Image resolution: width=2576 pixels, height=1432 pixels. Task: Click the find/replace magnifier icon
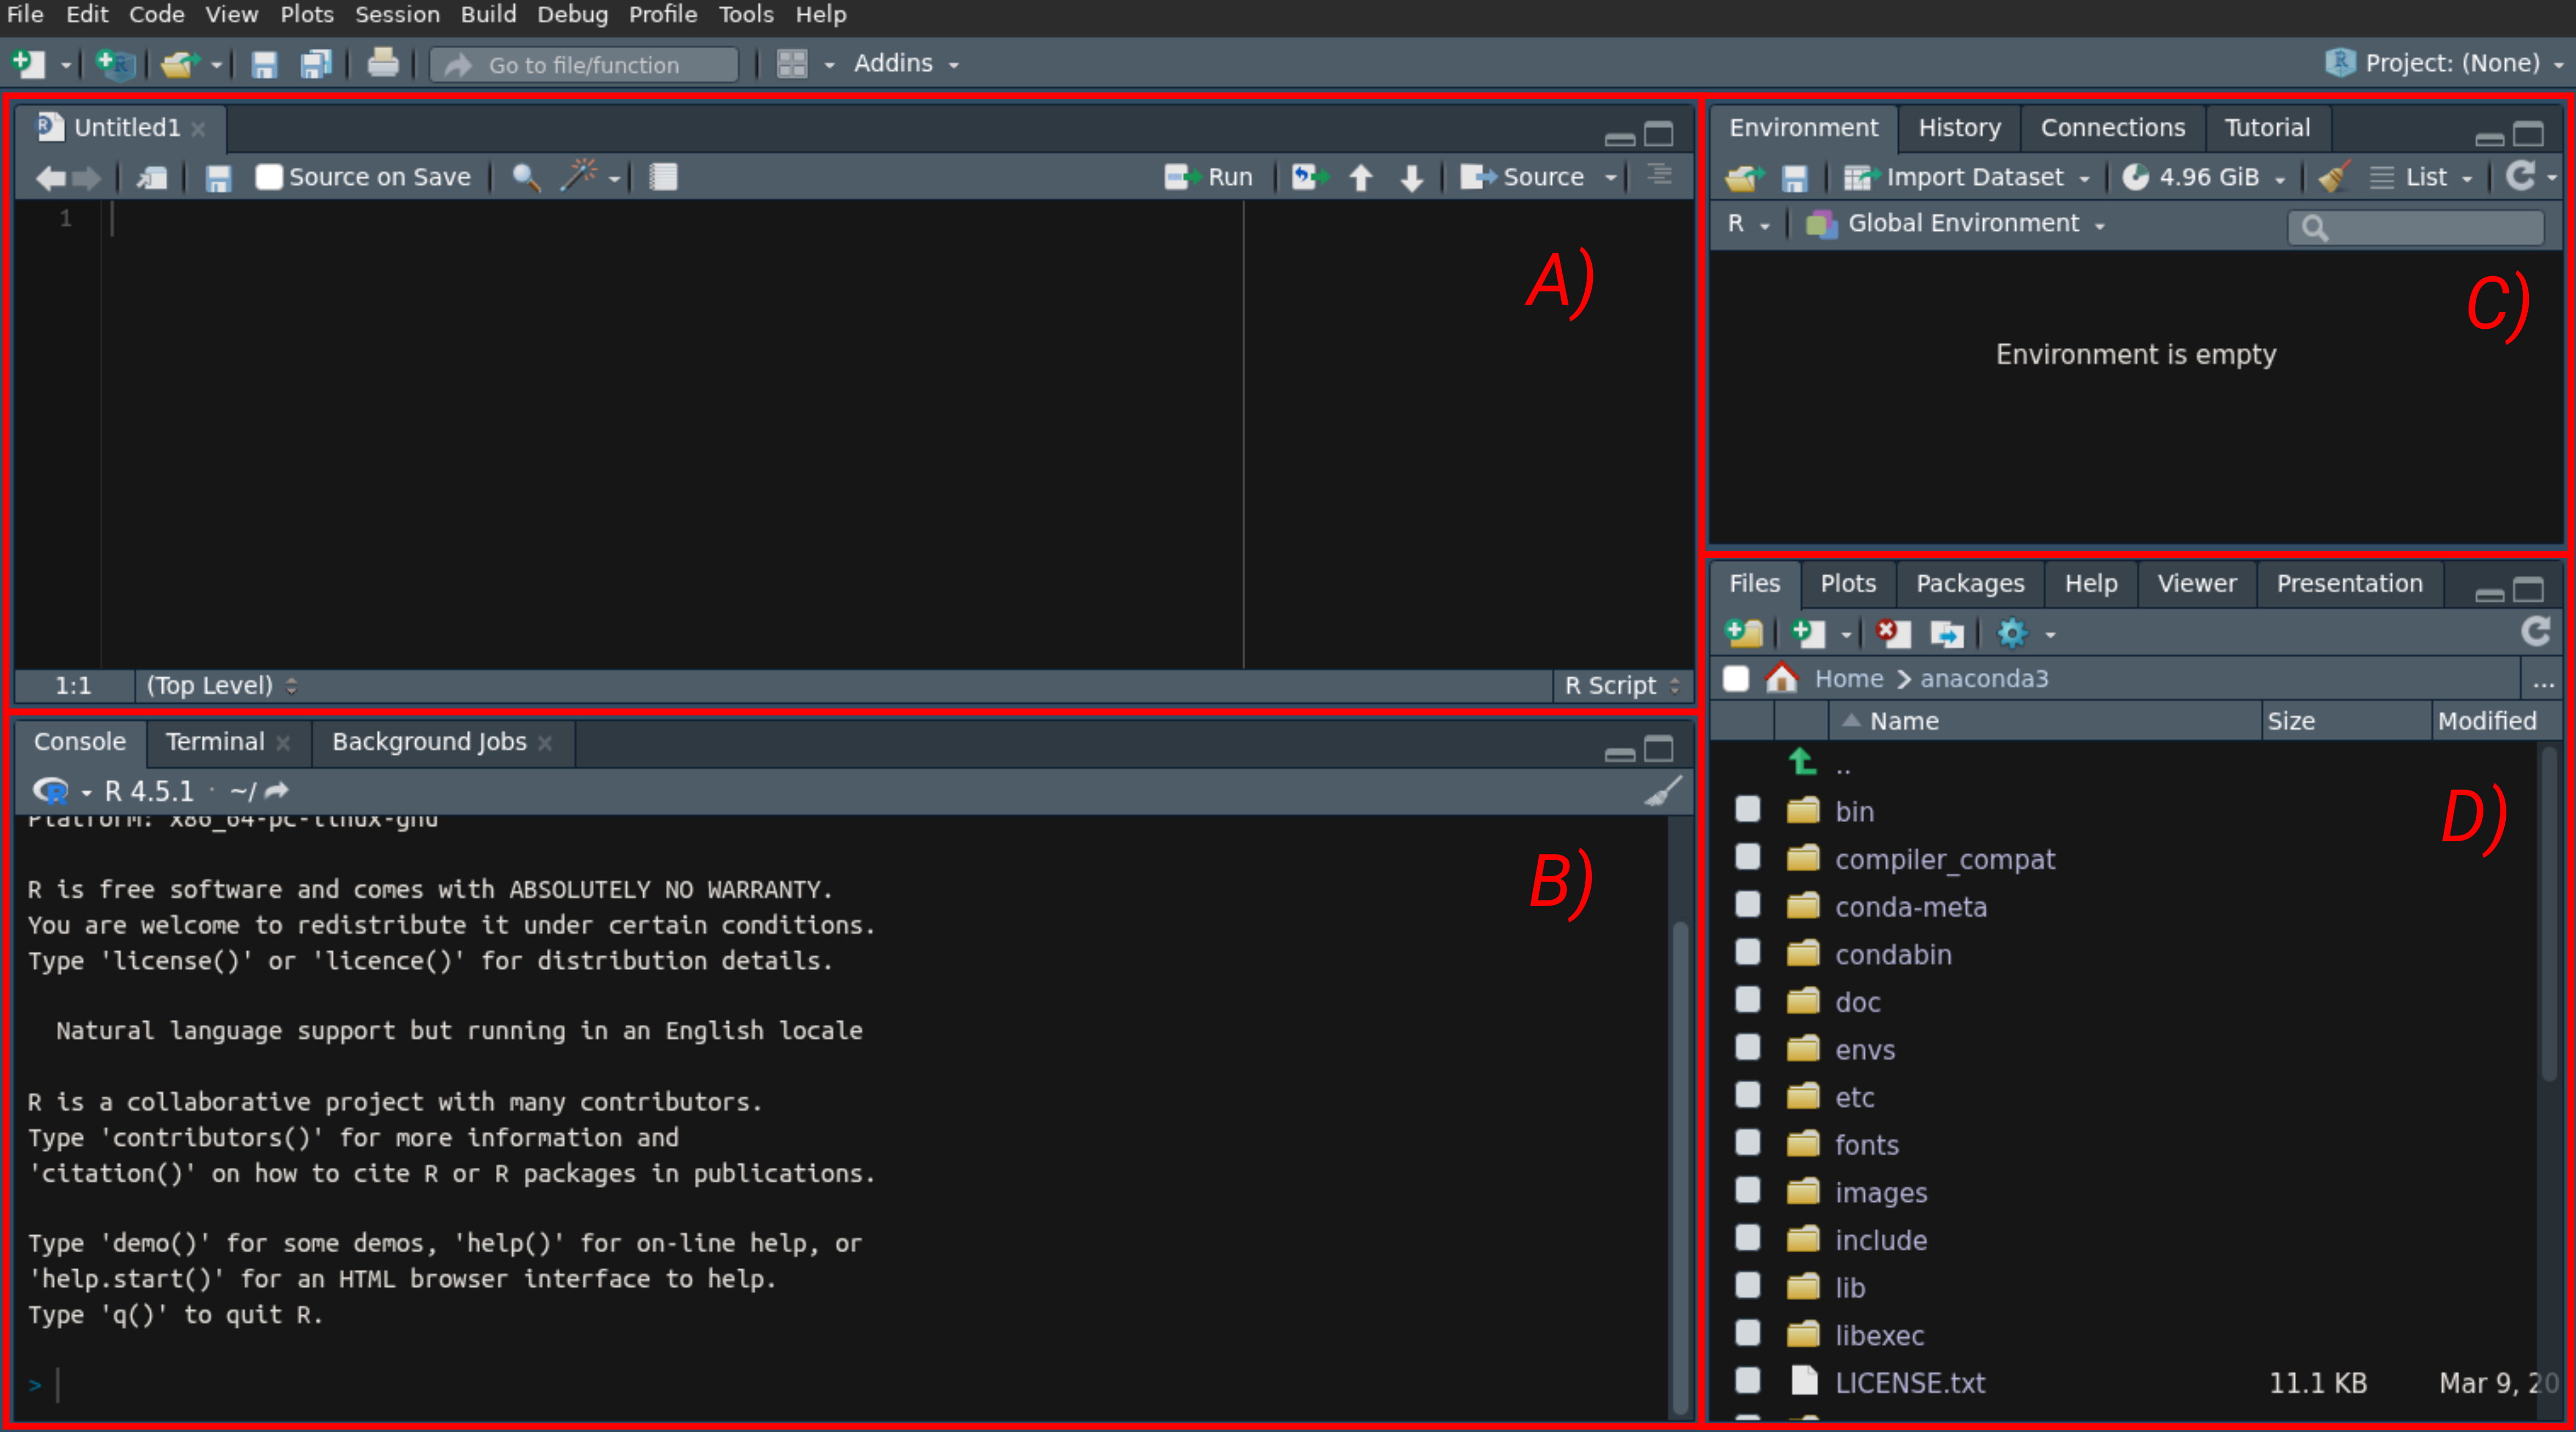click(x=525, y=177)
